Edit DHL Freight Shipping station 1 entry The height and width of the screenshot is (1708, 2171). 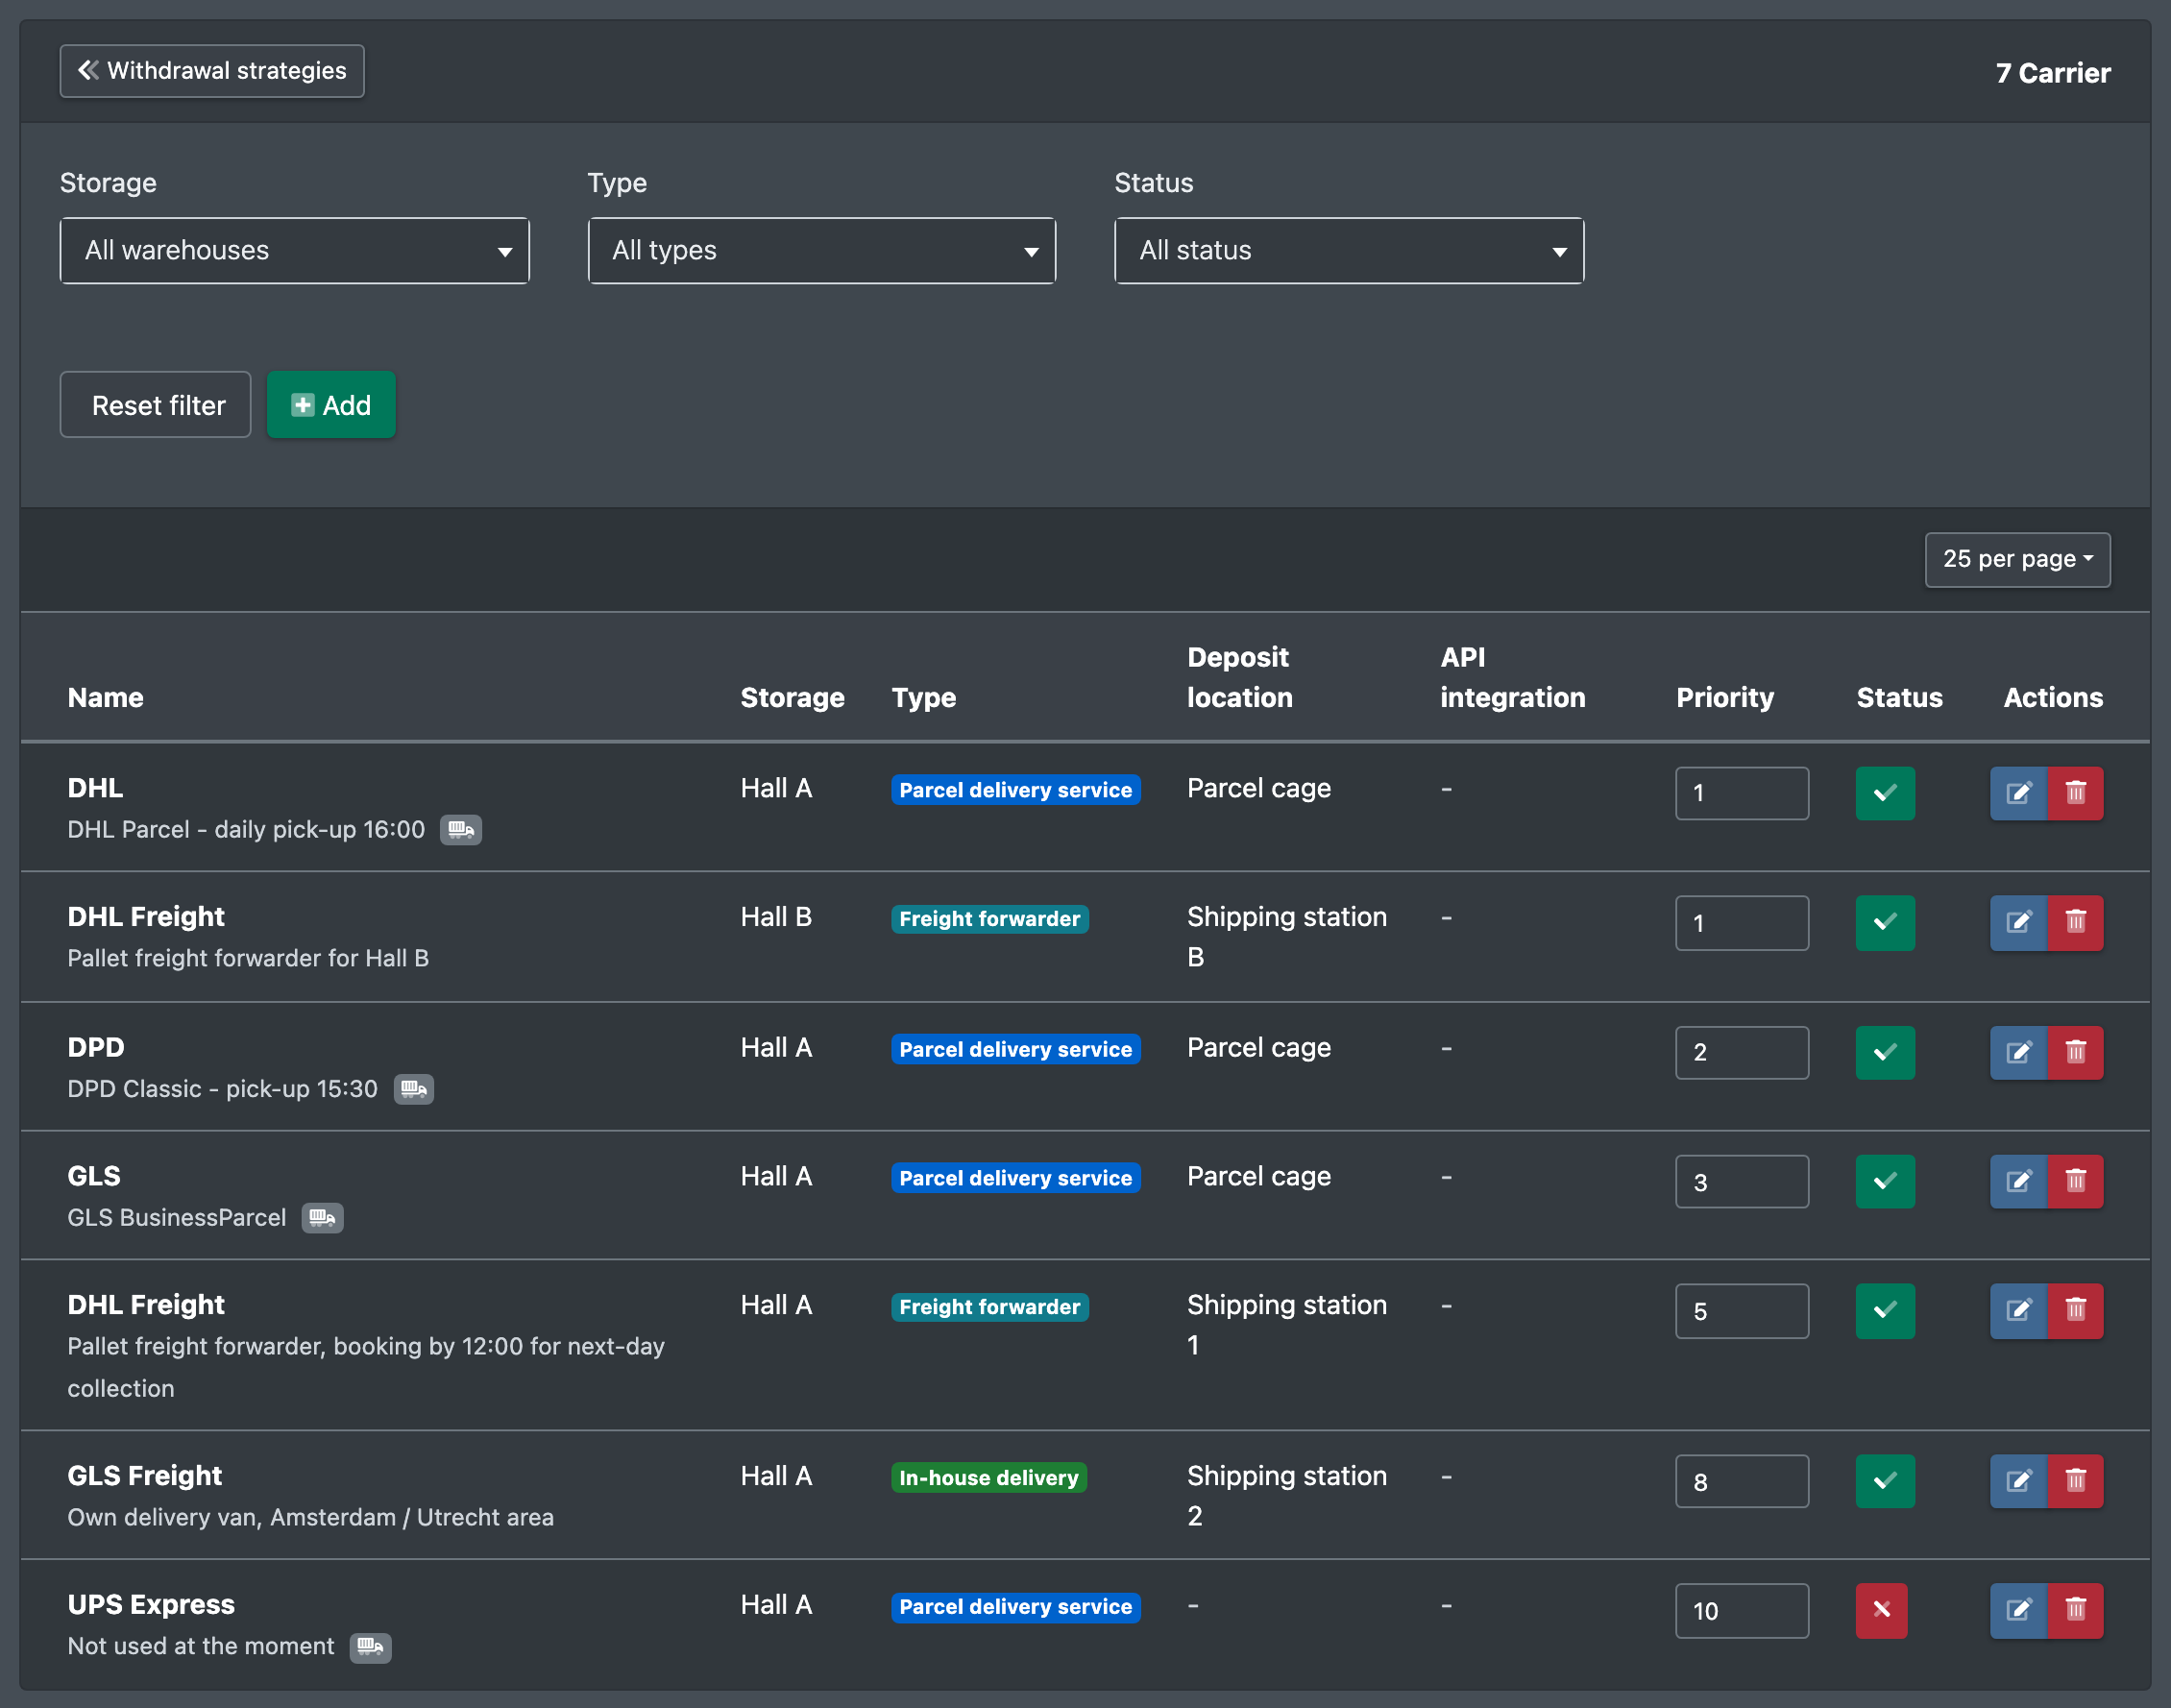(x=2018, y=1310)
